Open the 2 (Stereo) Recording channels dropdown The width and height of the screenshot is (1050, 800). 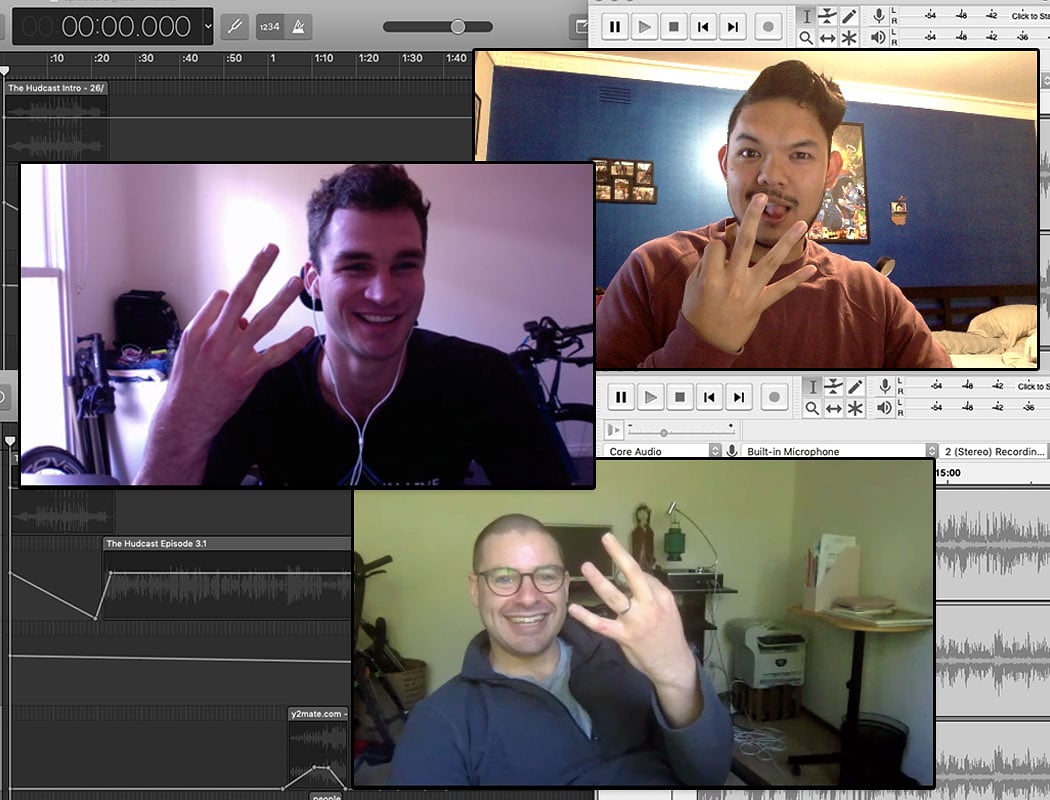994,451
